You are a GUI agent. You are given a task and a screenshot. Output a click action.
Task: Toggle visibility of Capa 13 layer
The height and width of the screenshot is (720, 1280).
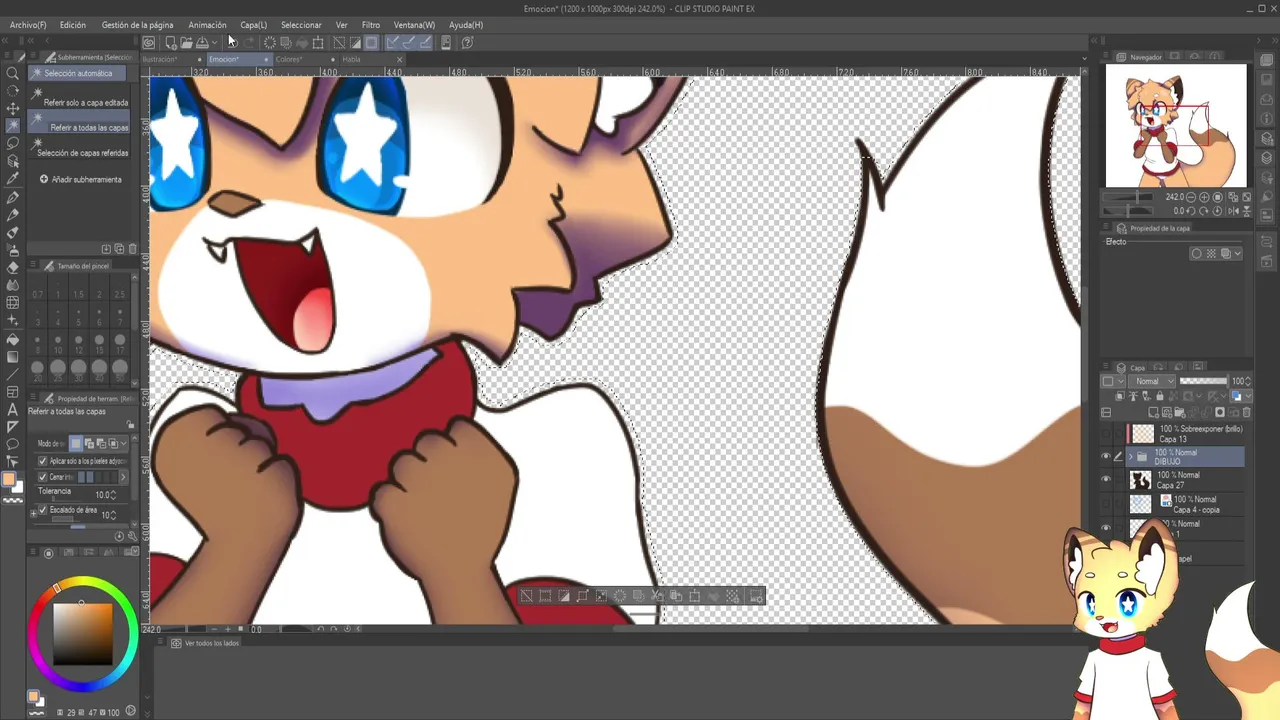point(1106,434)
